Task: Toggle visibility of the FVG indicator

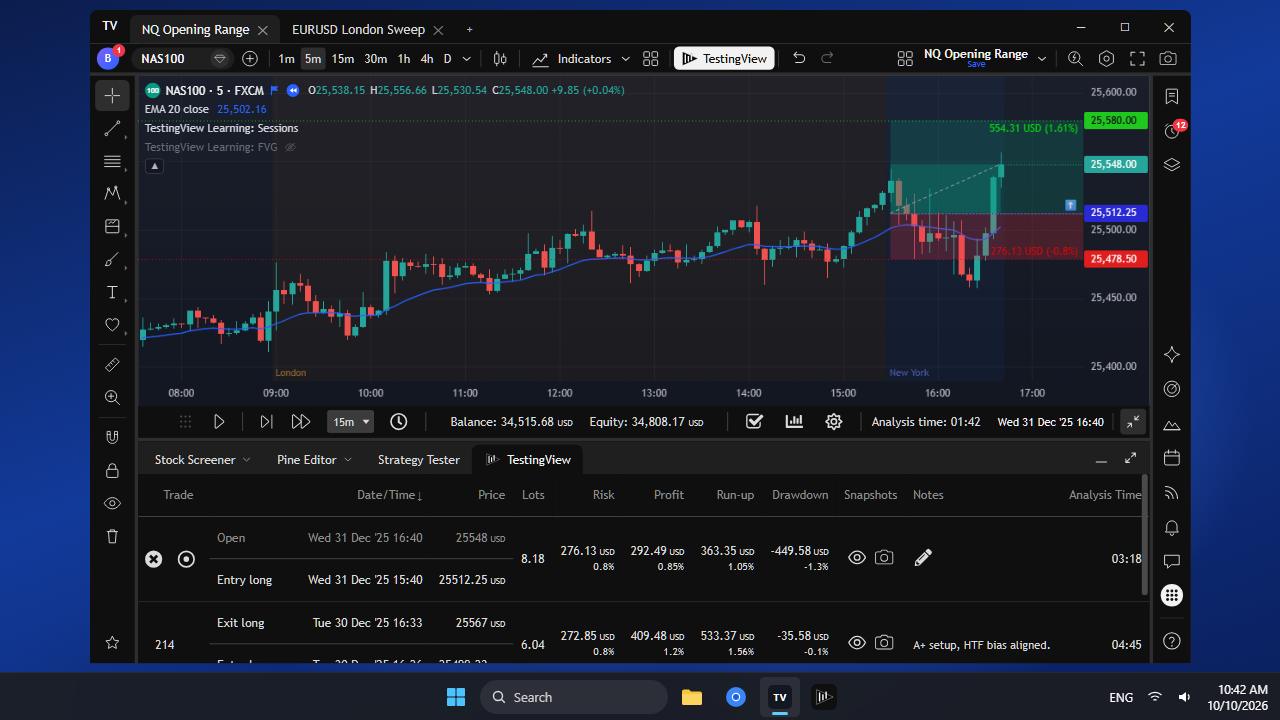Action: tap(291, 147)
